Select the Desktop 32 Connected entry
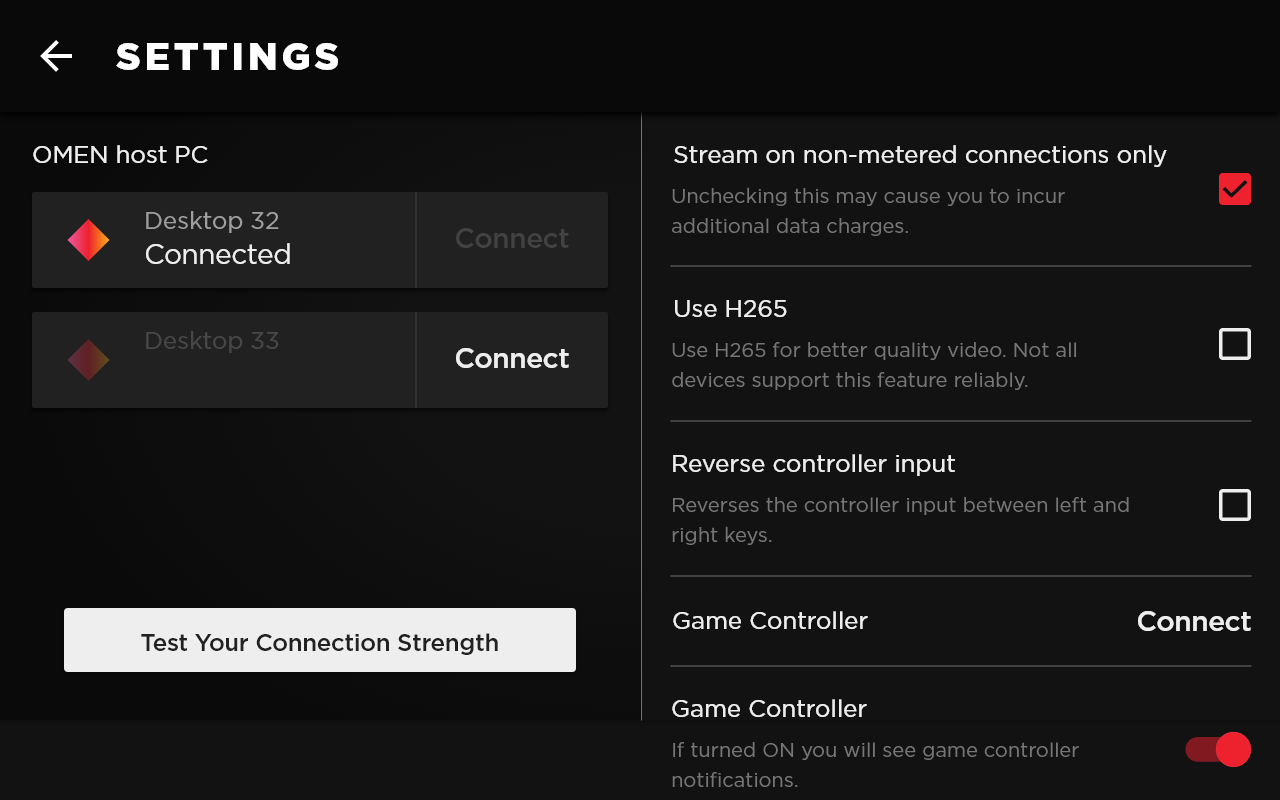Viewport: 1280px width, 800px height. coord(218,239)
